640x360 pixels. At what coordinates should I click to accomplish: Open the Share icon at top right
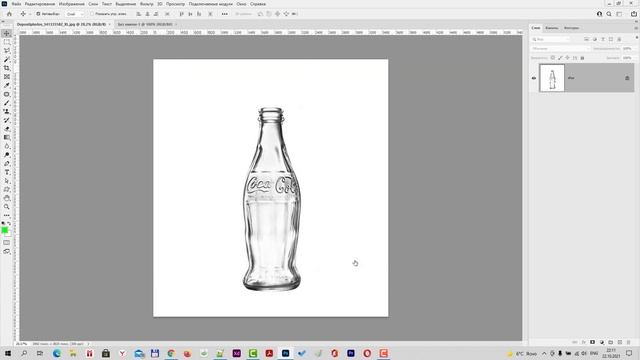pyautogui.click(x=634, y=14)
